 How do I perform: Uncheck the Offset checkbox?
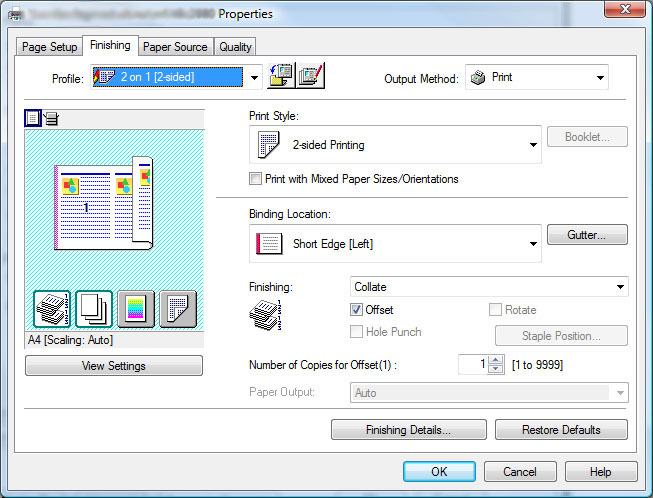(356, 309)
